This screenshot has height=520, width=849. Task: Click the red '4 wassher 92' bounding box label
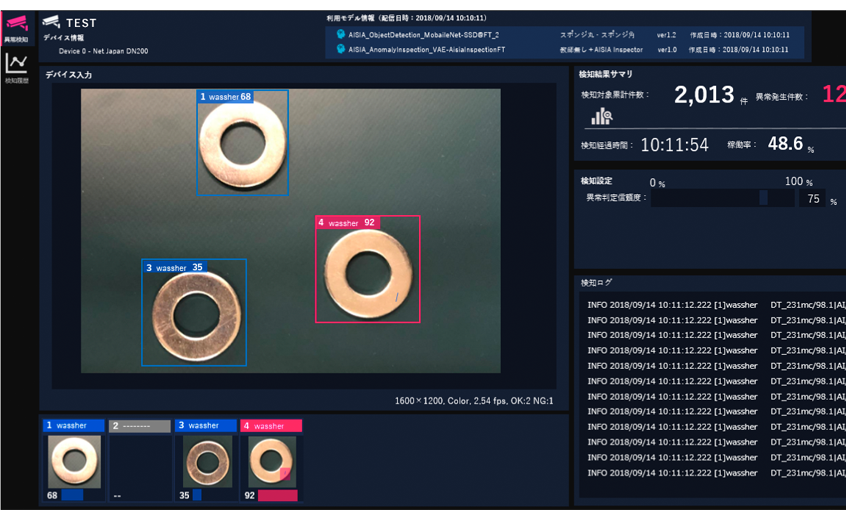pos(346,223)
